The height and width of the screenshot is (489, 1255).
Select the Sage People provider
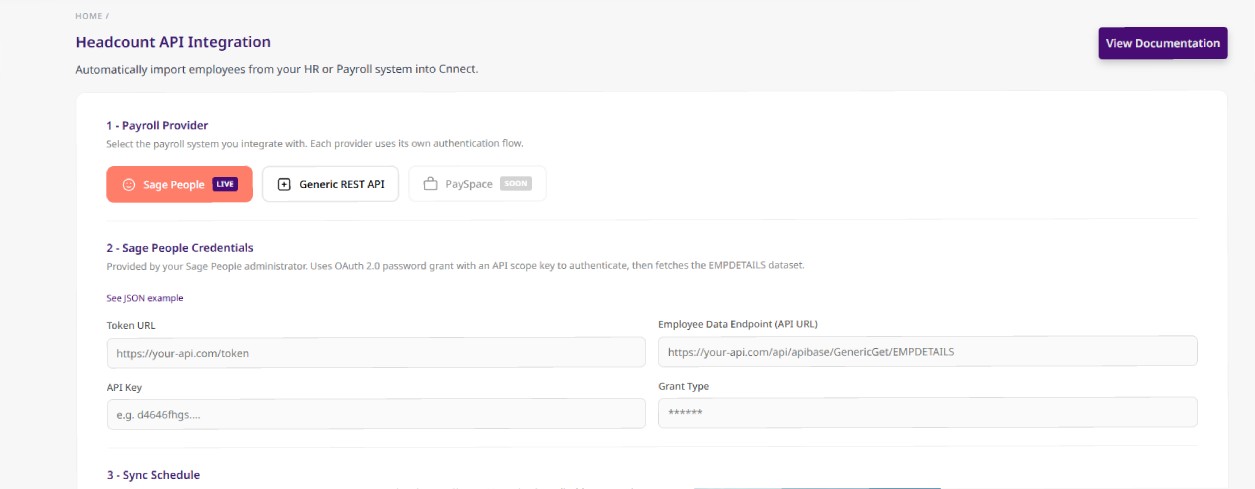(179, 184)
